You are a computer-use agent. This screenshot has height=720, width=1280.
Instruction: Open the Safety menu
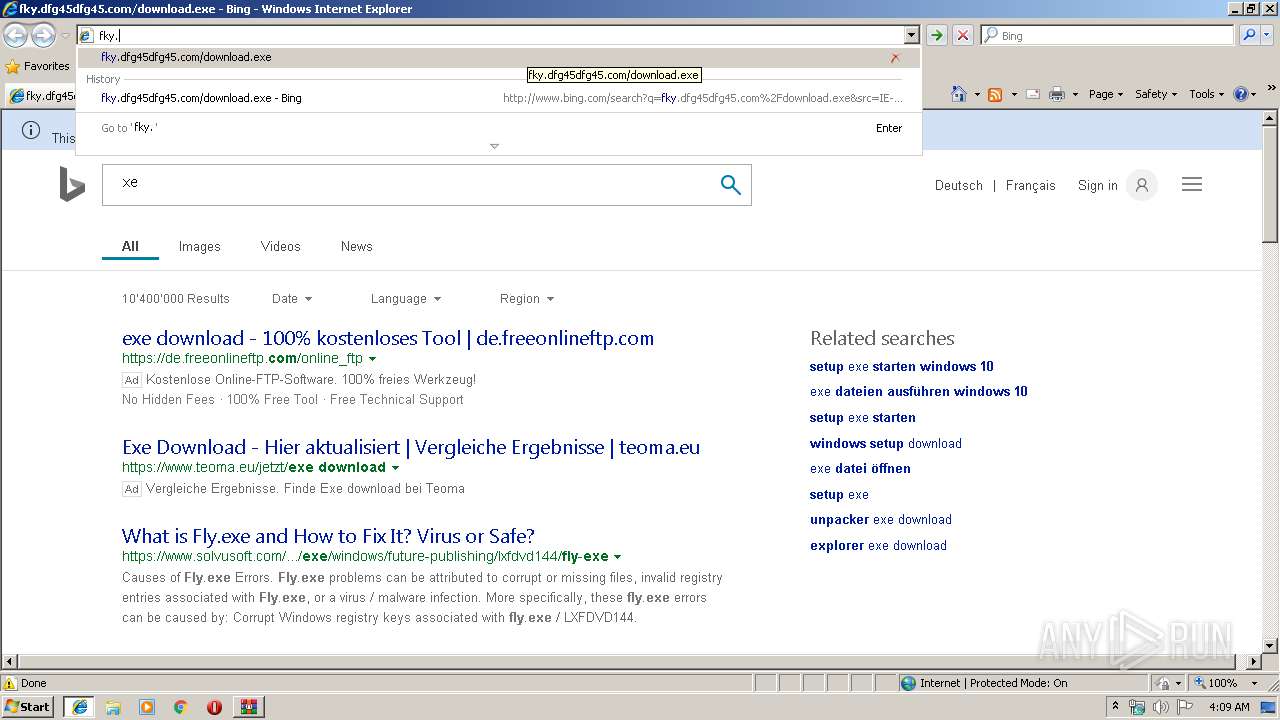click(x=1156, y=94)
